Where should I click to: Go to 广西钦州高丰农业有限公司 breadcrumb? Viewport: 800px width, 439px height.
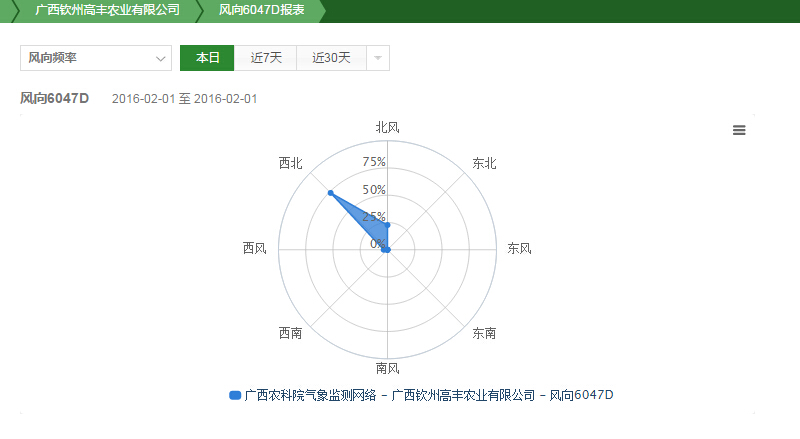[107, 10]
